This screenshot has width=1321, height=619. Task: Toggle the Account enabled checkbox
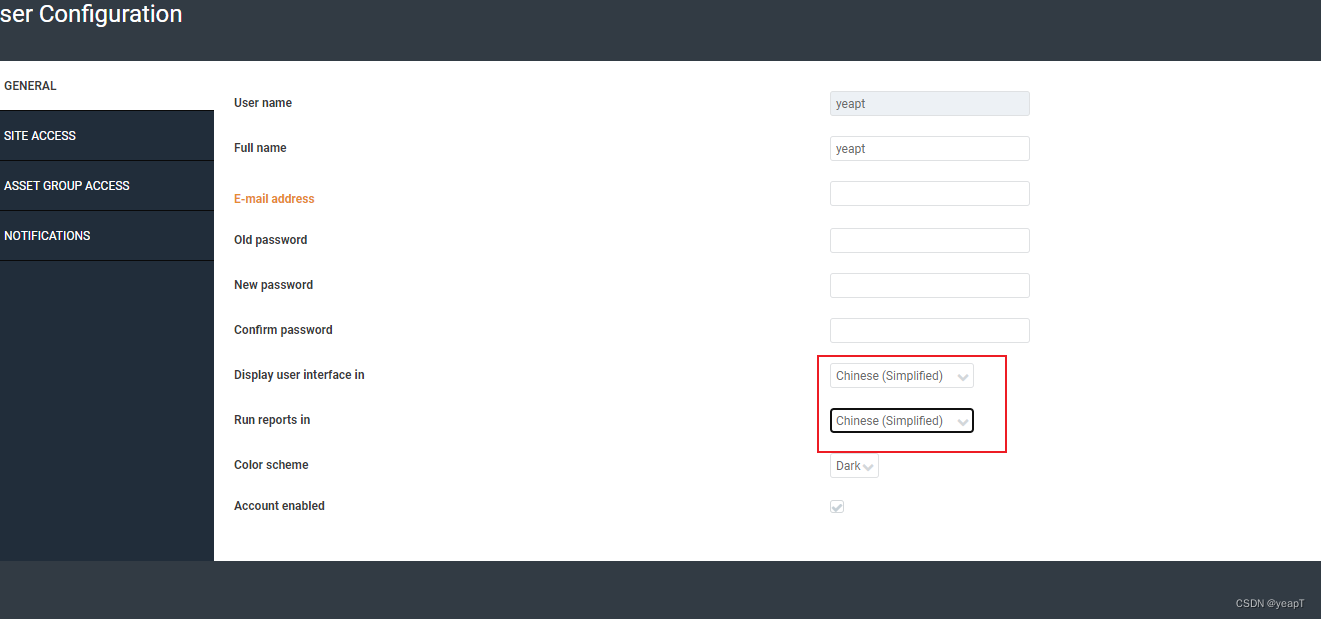coord(837,507)
